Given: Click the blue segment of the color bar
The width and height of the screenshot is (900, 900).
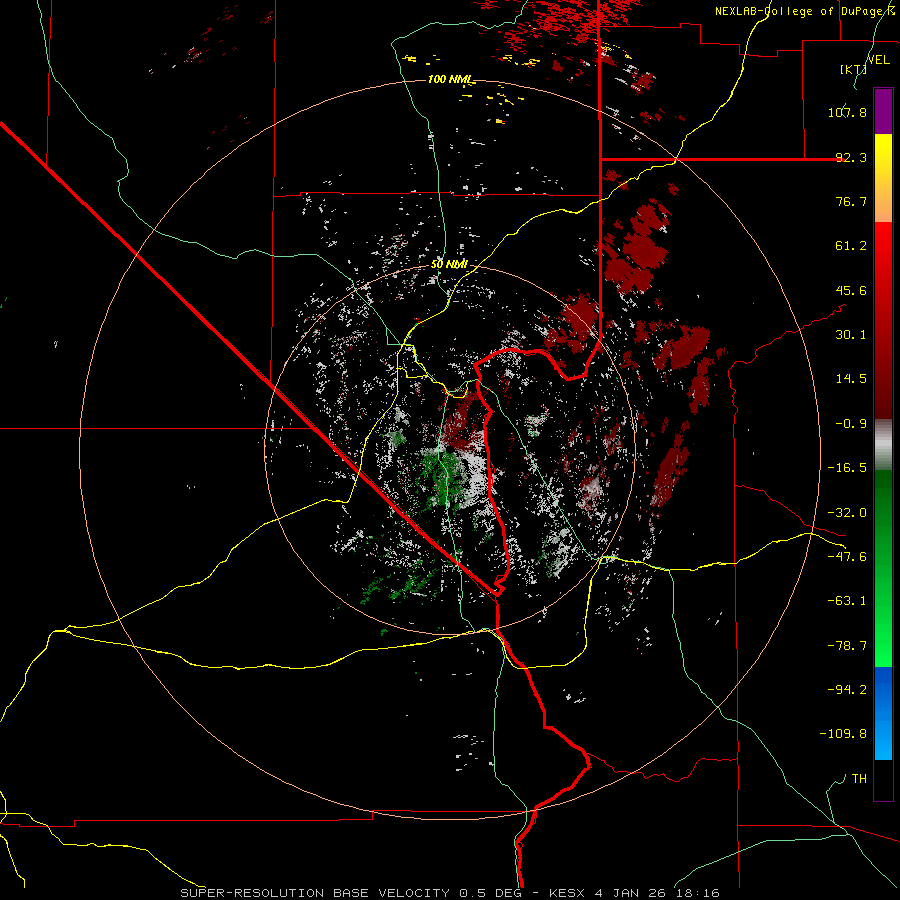Looking at the screenshot, I should (883, 713).
